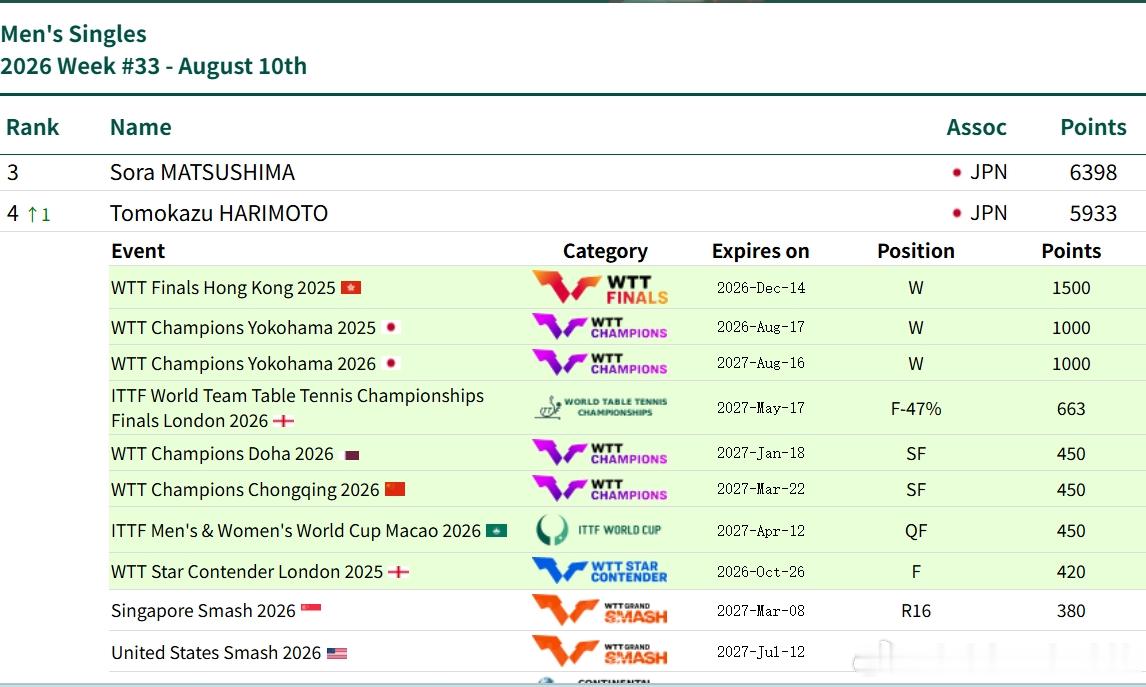
Task: Click England flag beside Star Contender London 2025
Action: [x=398, y=572]
